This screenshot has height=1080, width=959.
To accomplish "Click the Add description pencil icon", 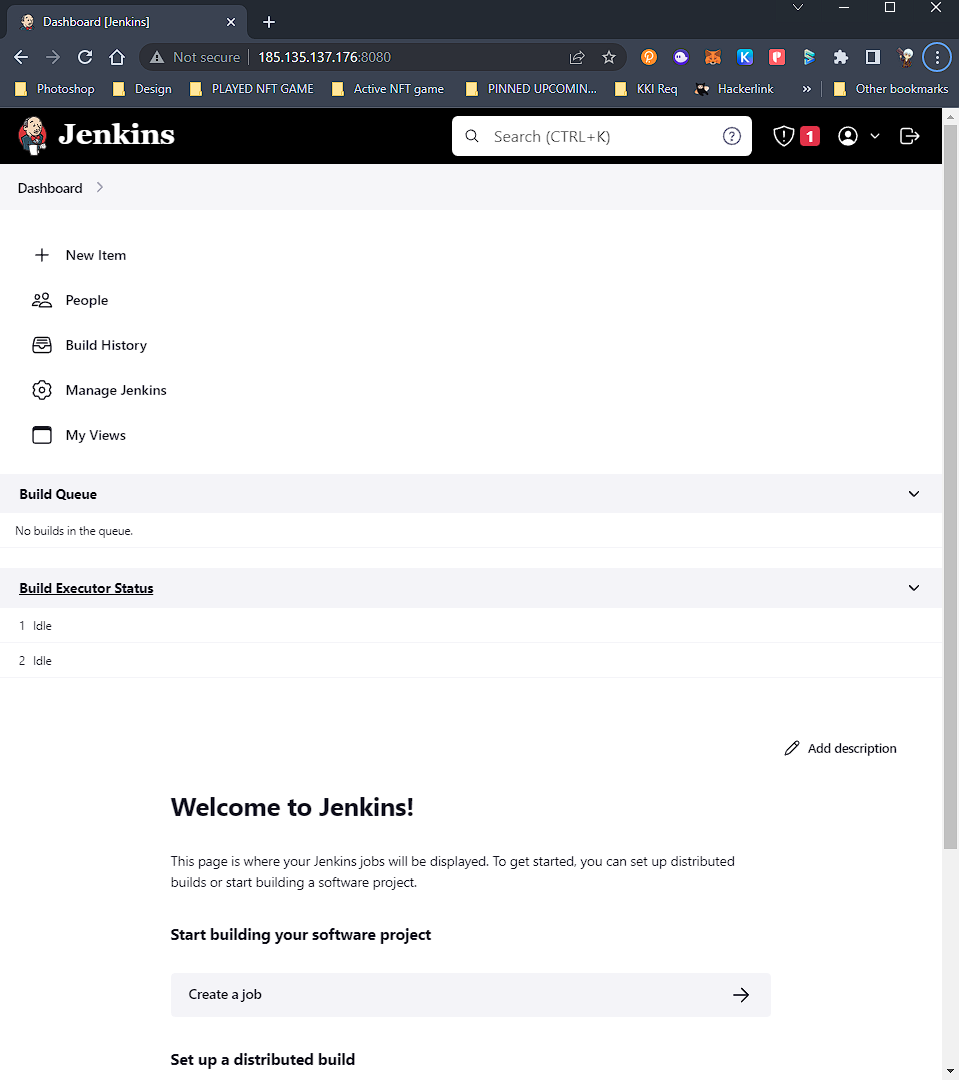I will (791, 748).
